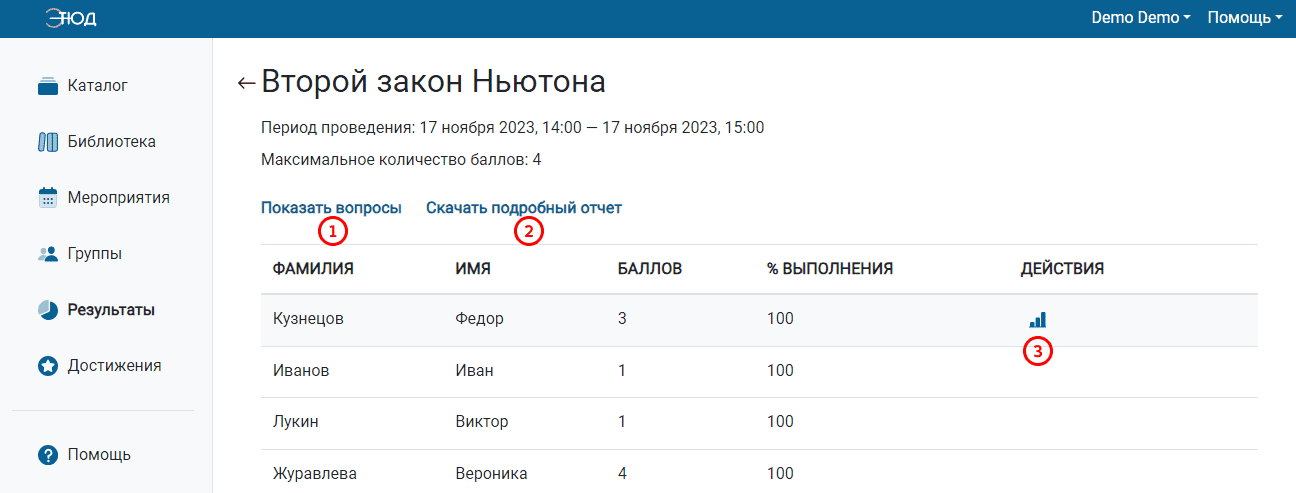Select the Иванов surname cell
The height and width of the screenshot is (493, 1296).
(301, 371)
